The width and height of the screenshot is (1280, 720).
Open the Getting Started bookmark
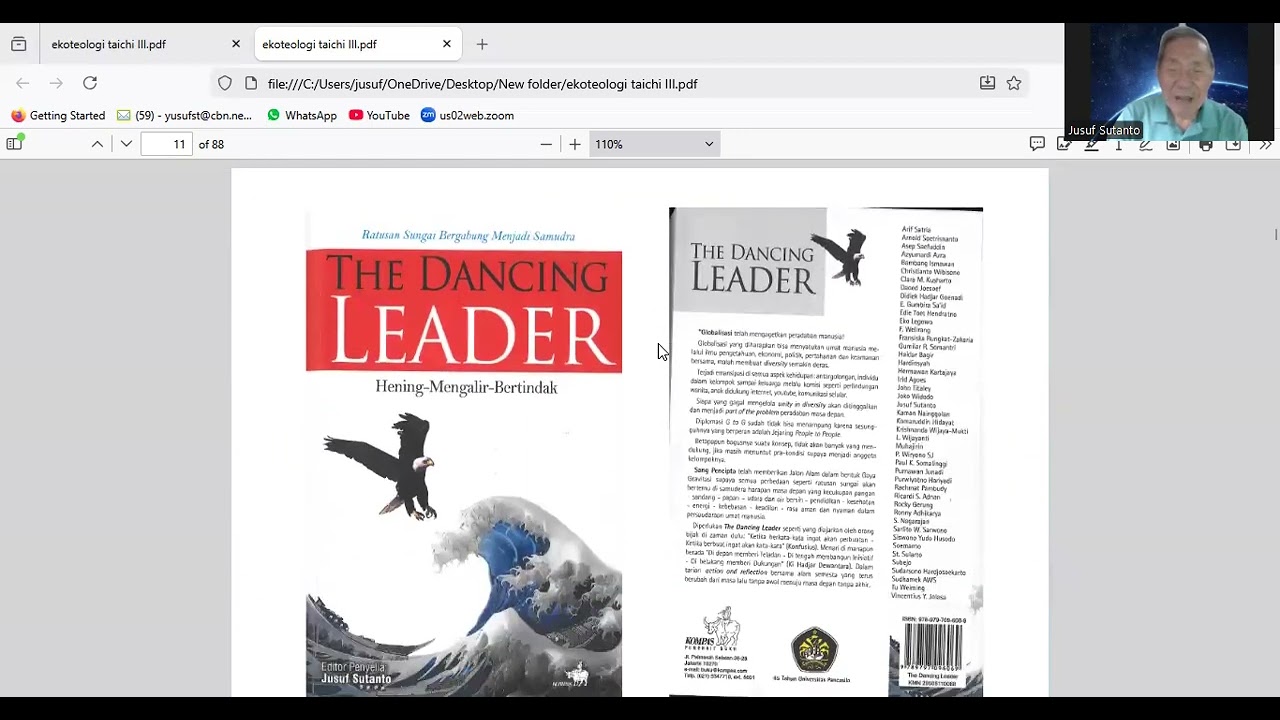tap(58, 115)
